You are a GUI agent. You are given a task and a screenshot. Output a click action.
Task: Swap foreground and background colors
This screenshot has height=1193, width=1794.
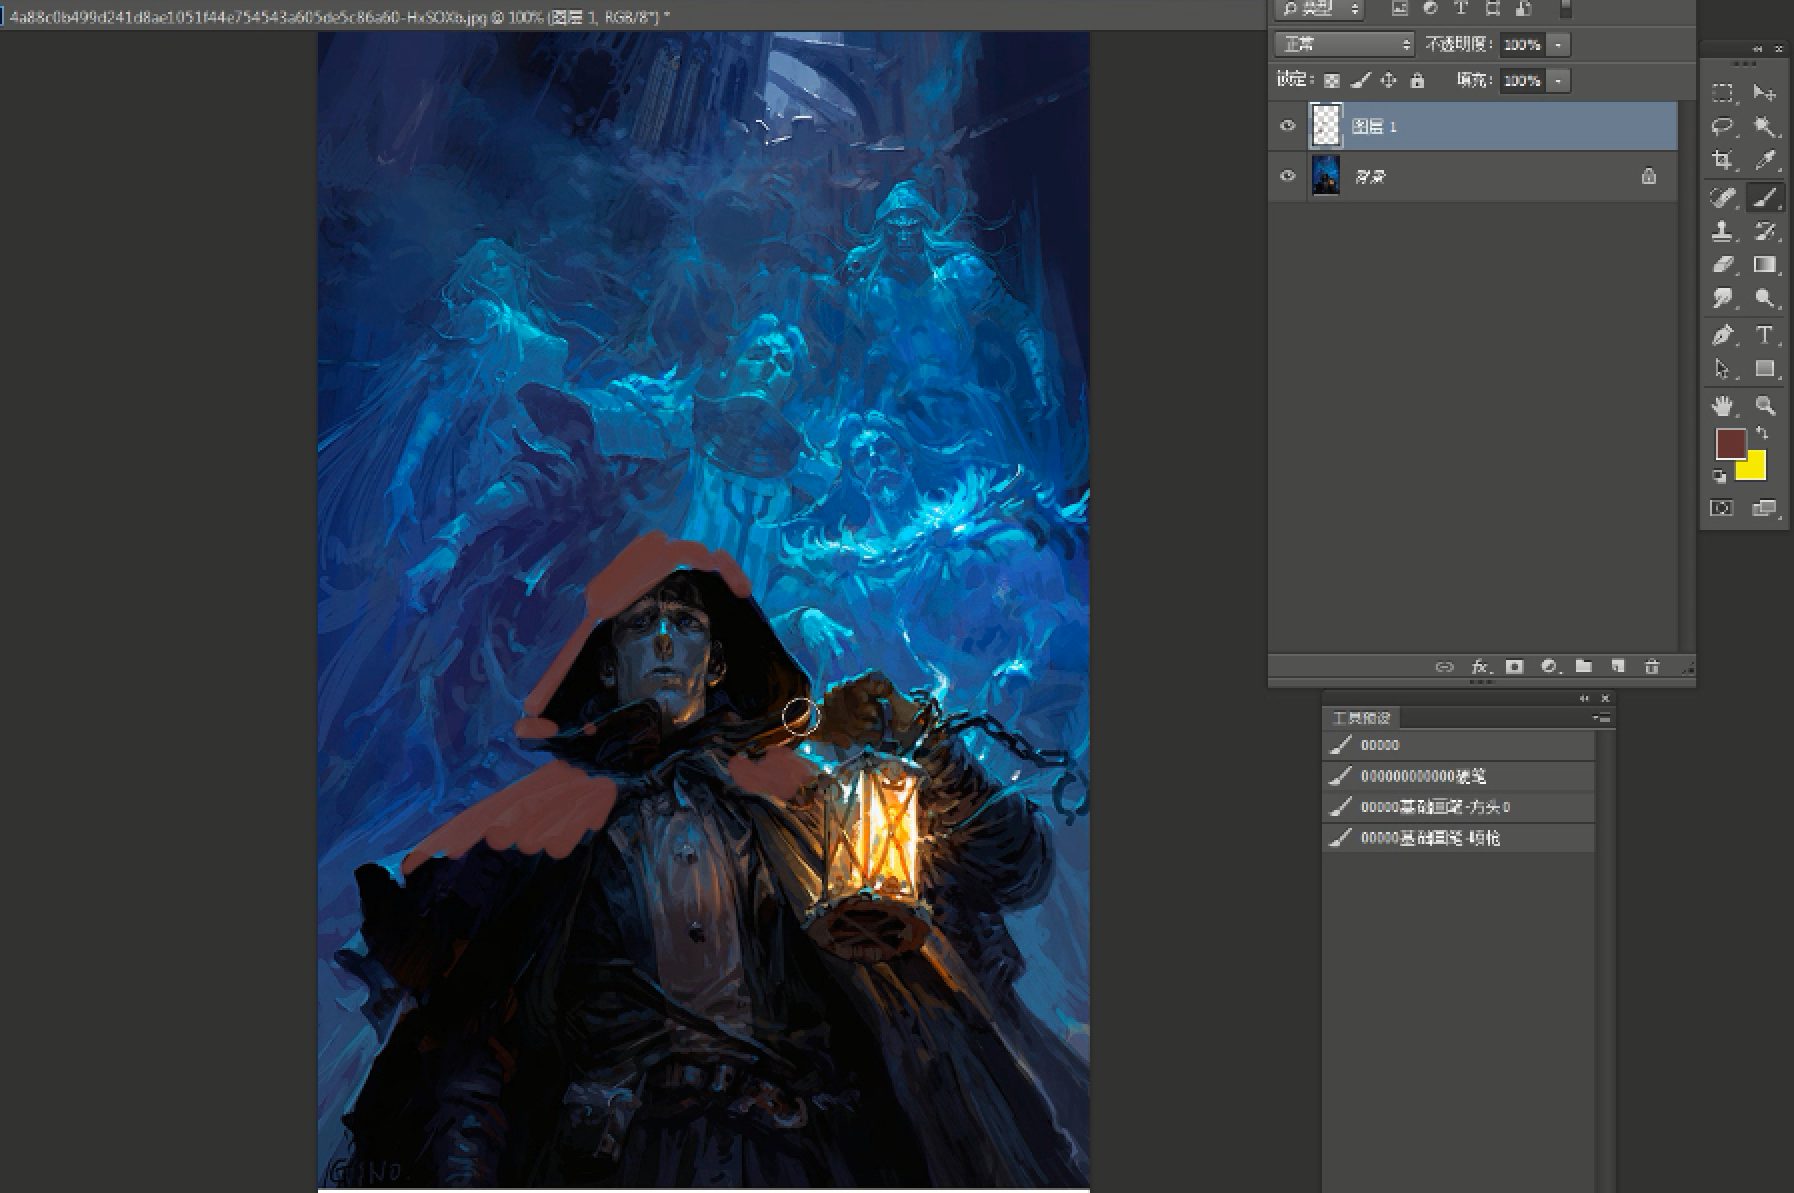click(1762, 434)
